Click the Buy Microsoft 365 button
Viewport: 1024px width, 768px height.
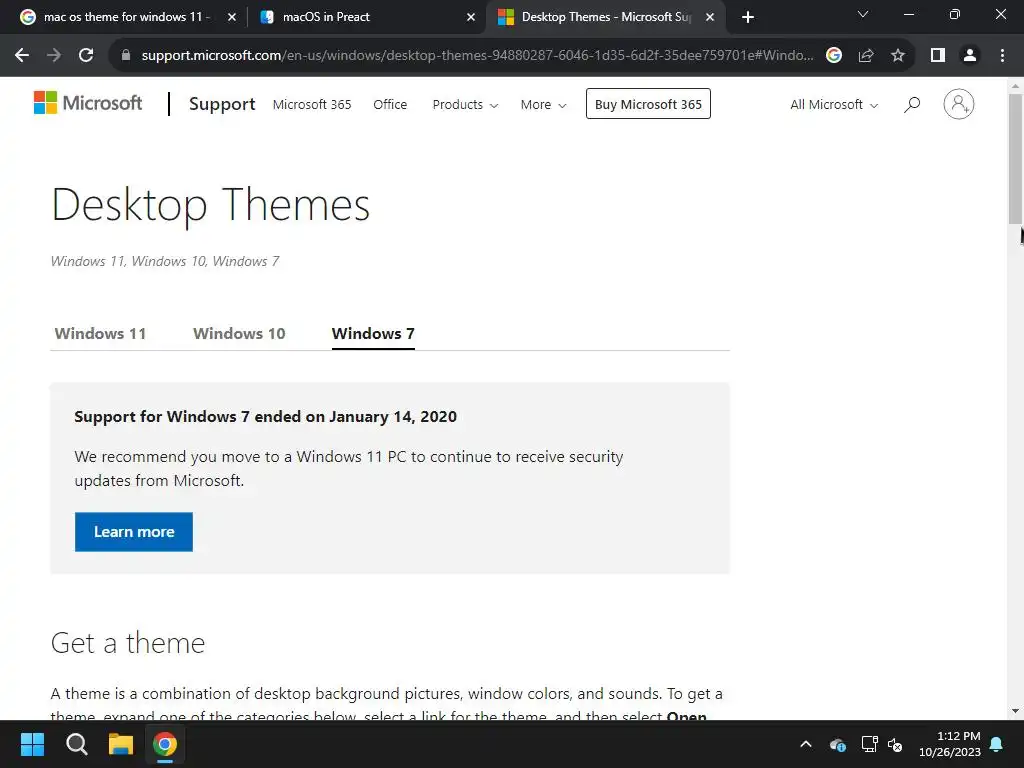click(648, 104)
